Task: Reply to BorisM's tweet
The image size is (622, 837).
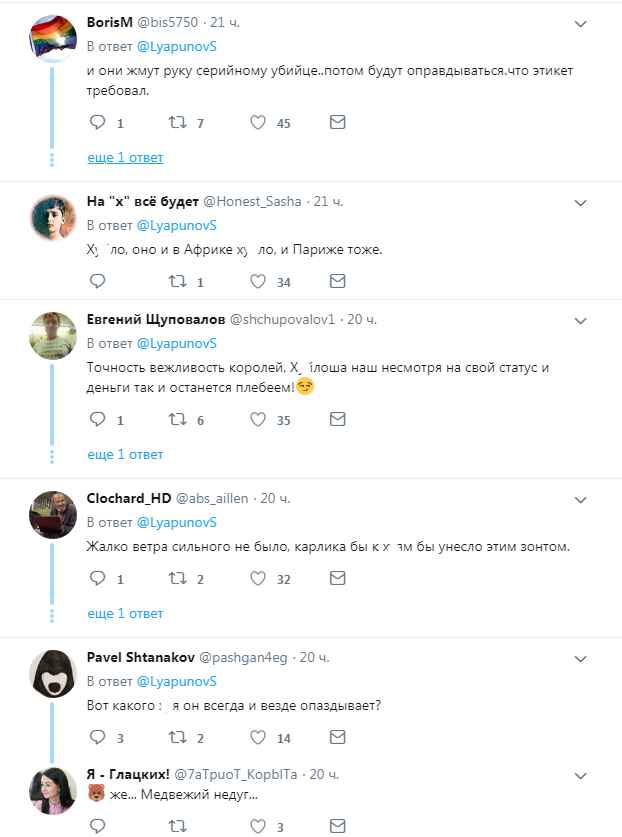Action: [x=98, y=123]
